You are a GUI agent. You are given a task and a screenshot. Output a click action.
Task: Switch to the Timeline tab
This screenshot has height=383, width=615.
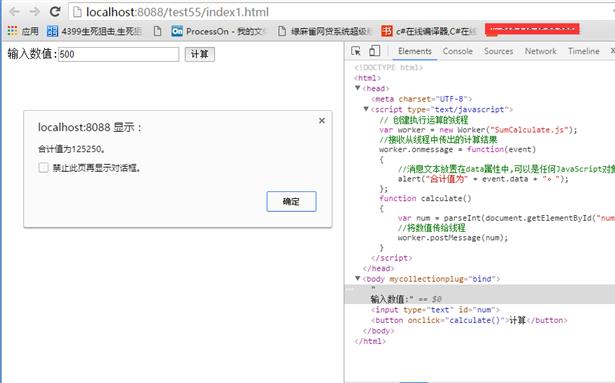[x=584, y=51]
